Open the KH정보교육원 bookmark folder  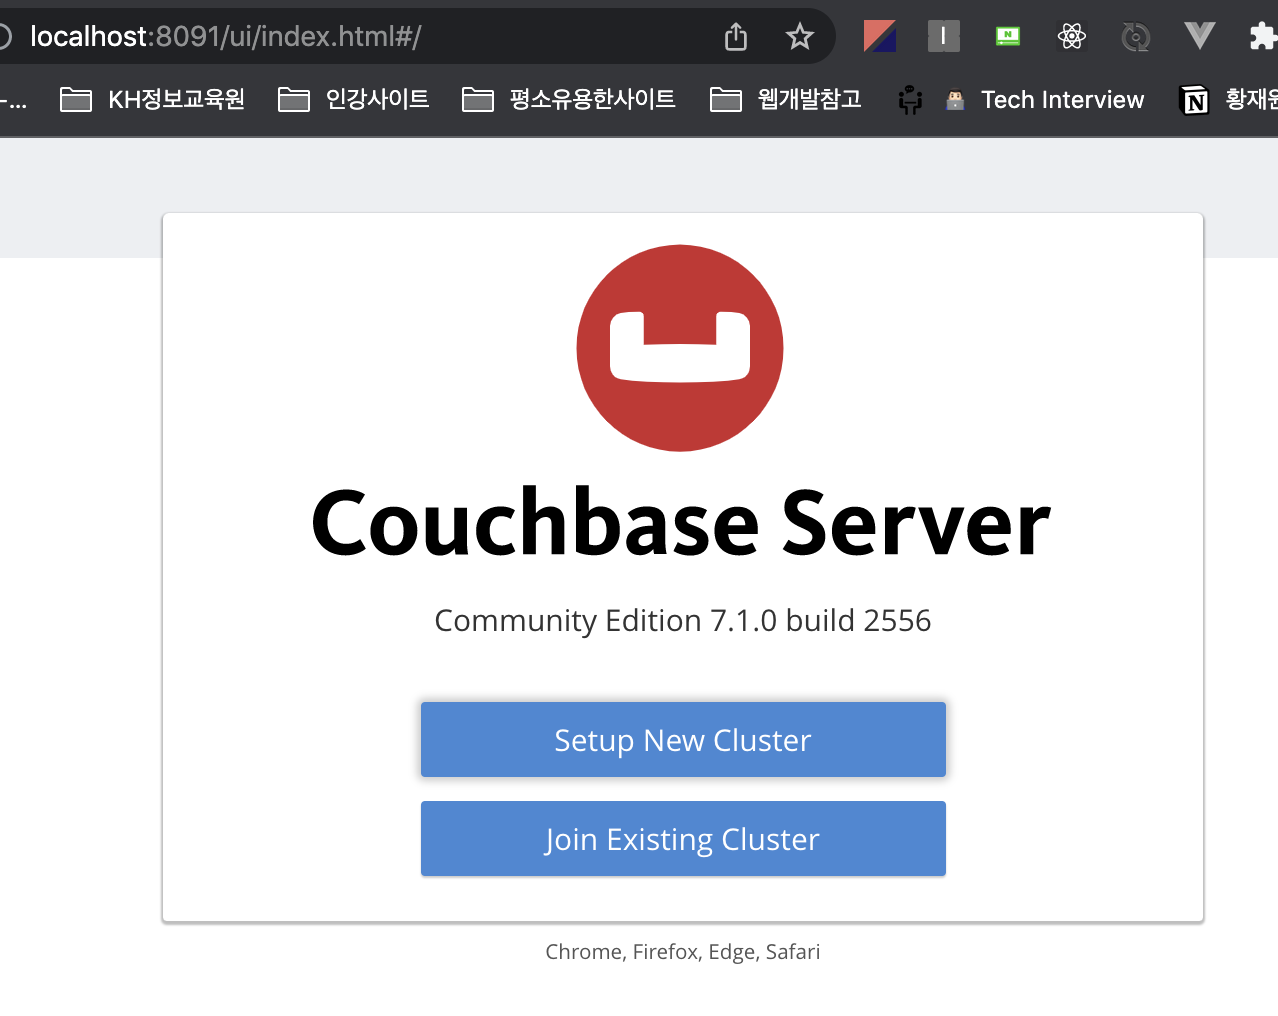tap(152, 99)
